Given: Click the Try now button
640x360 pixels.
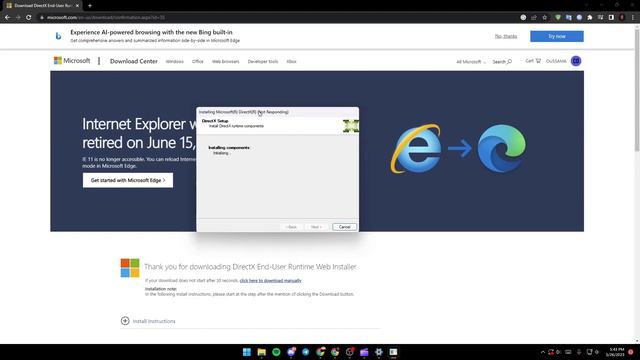Looking at the screenshot, I should 557,36.
